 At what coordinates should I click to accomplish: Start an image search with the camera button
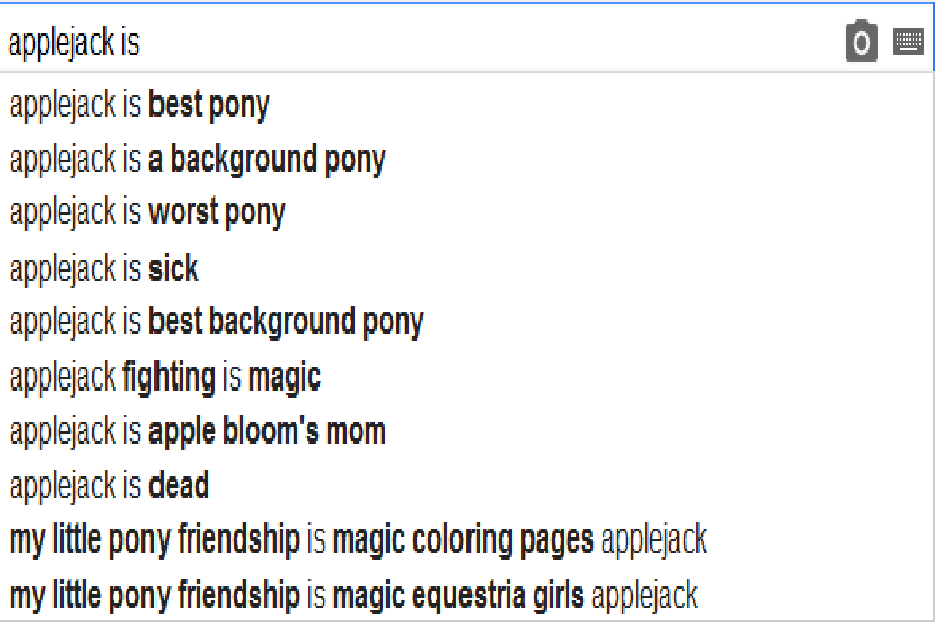861,42
